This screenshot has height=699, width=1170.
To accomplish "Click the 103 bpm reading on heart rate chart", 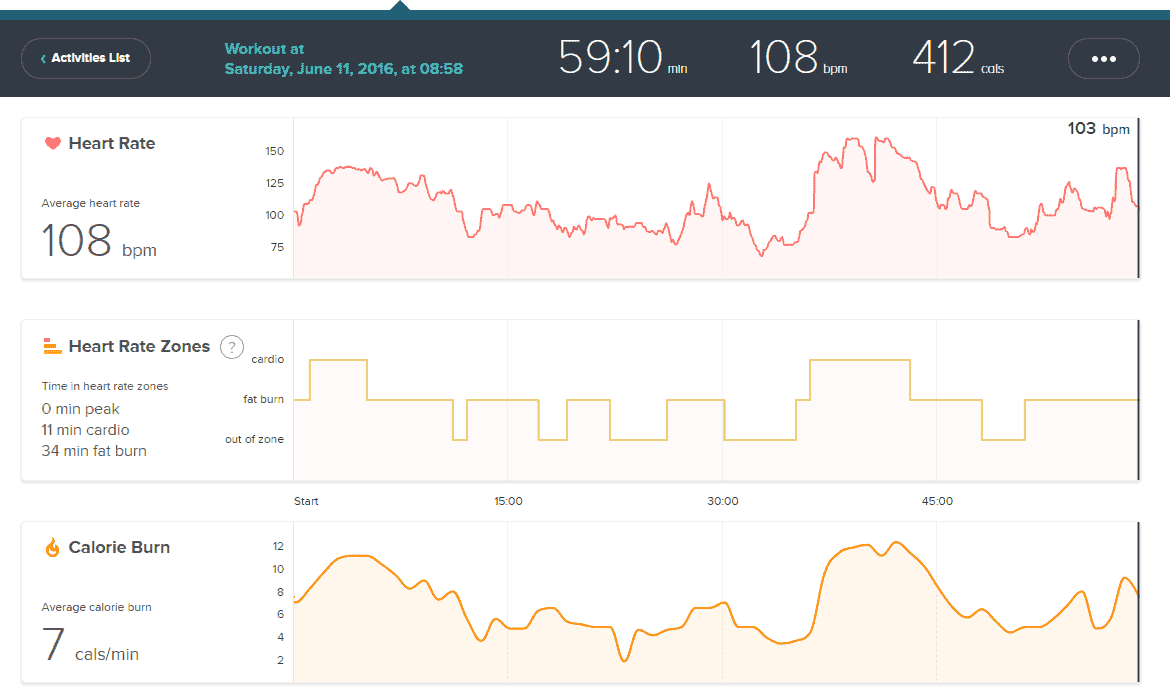I will 1097,129.
